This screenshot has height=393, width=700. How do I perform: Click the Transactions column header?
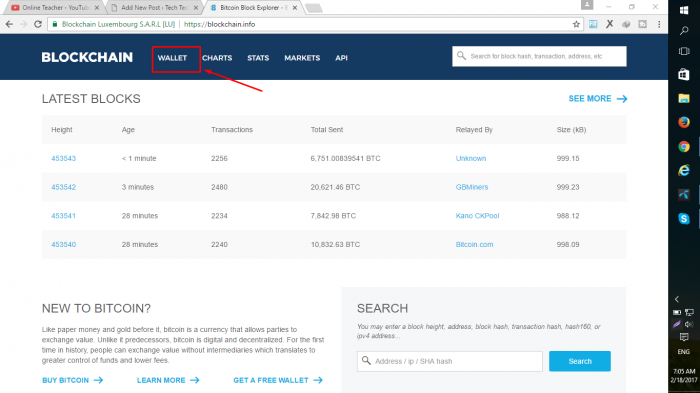(232, 130)
